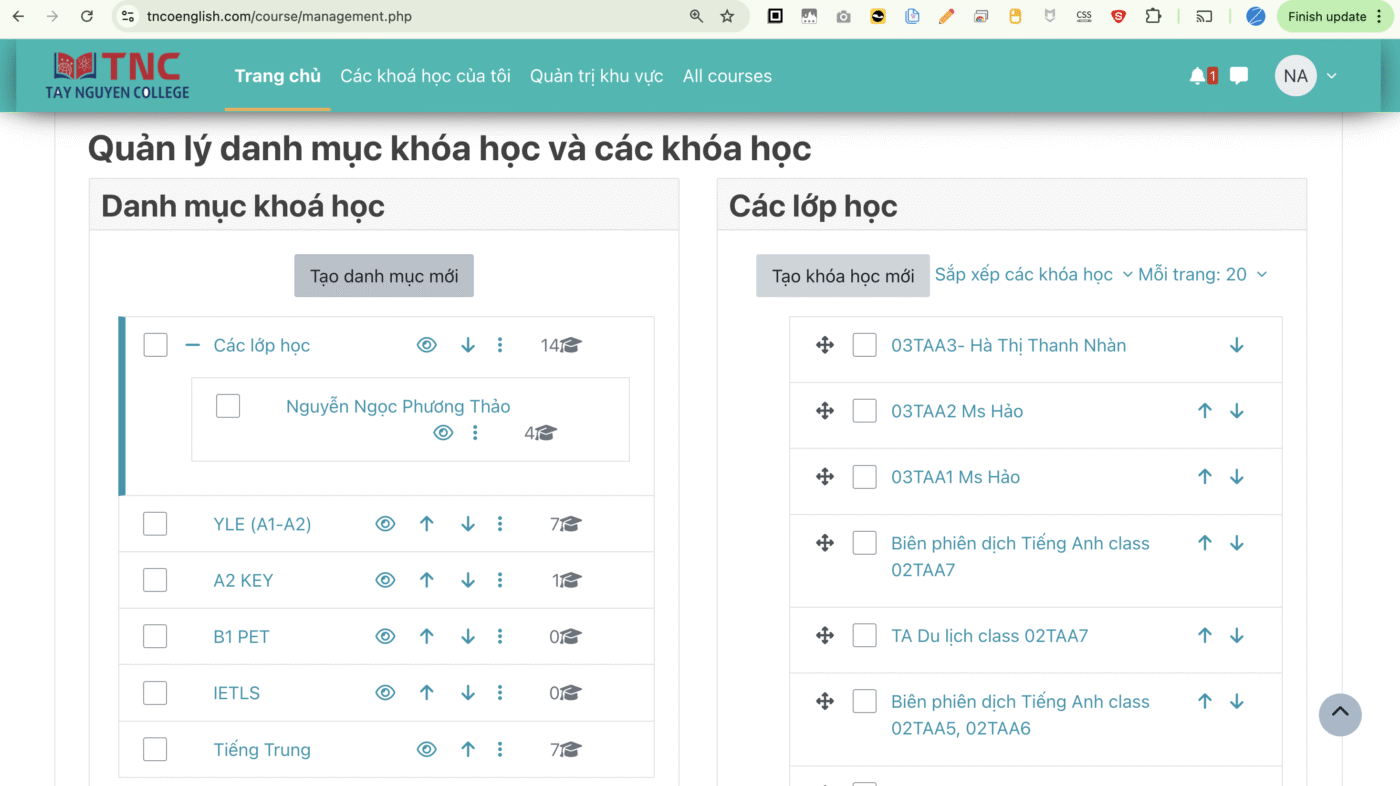Screen dimensions: 1400x786
Task: Open the Sắp xếp các khóa học dropdown
Action: pyautogui.click(x=1033, y=275)
